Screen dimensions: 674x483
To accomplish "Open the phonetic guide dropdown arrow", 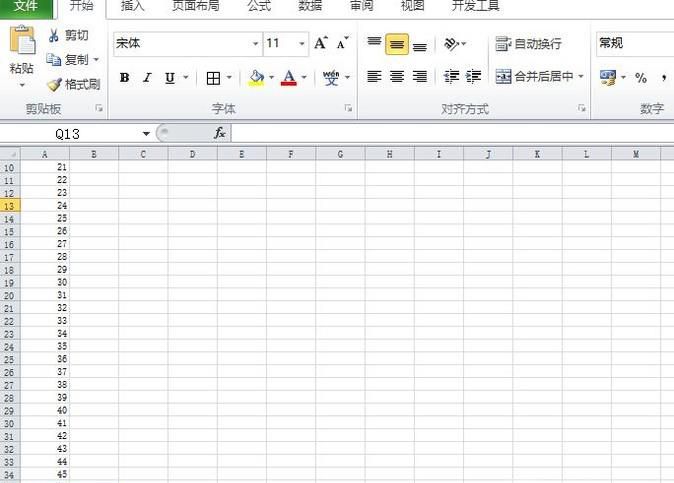I will point(347,78).
